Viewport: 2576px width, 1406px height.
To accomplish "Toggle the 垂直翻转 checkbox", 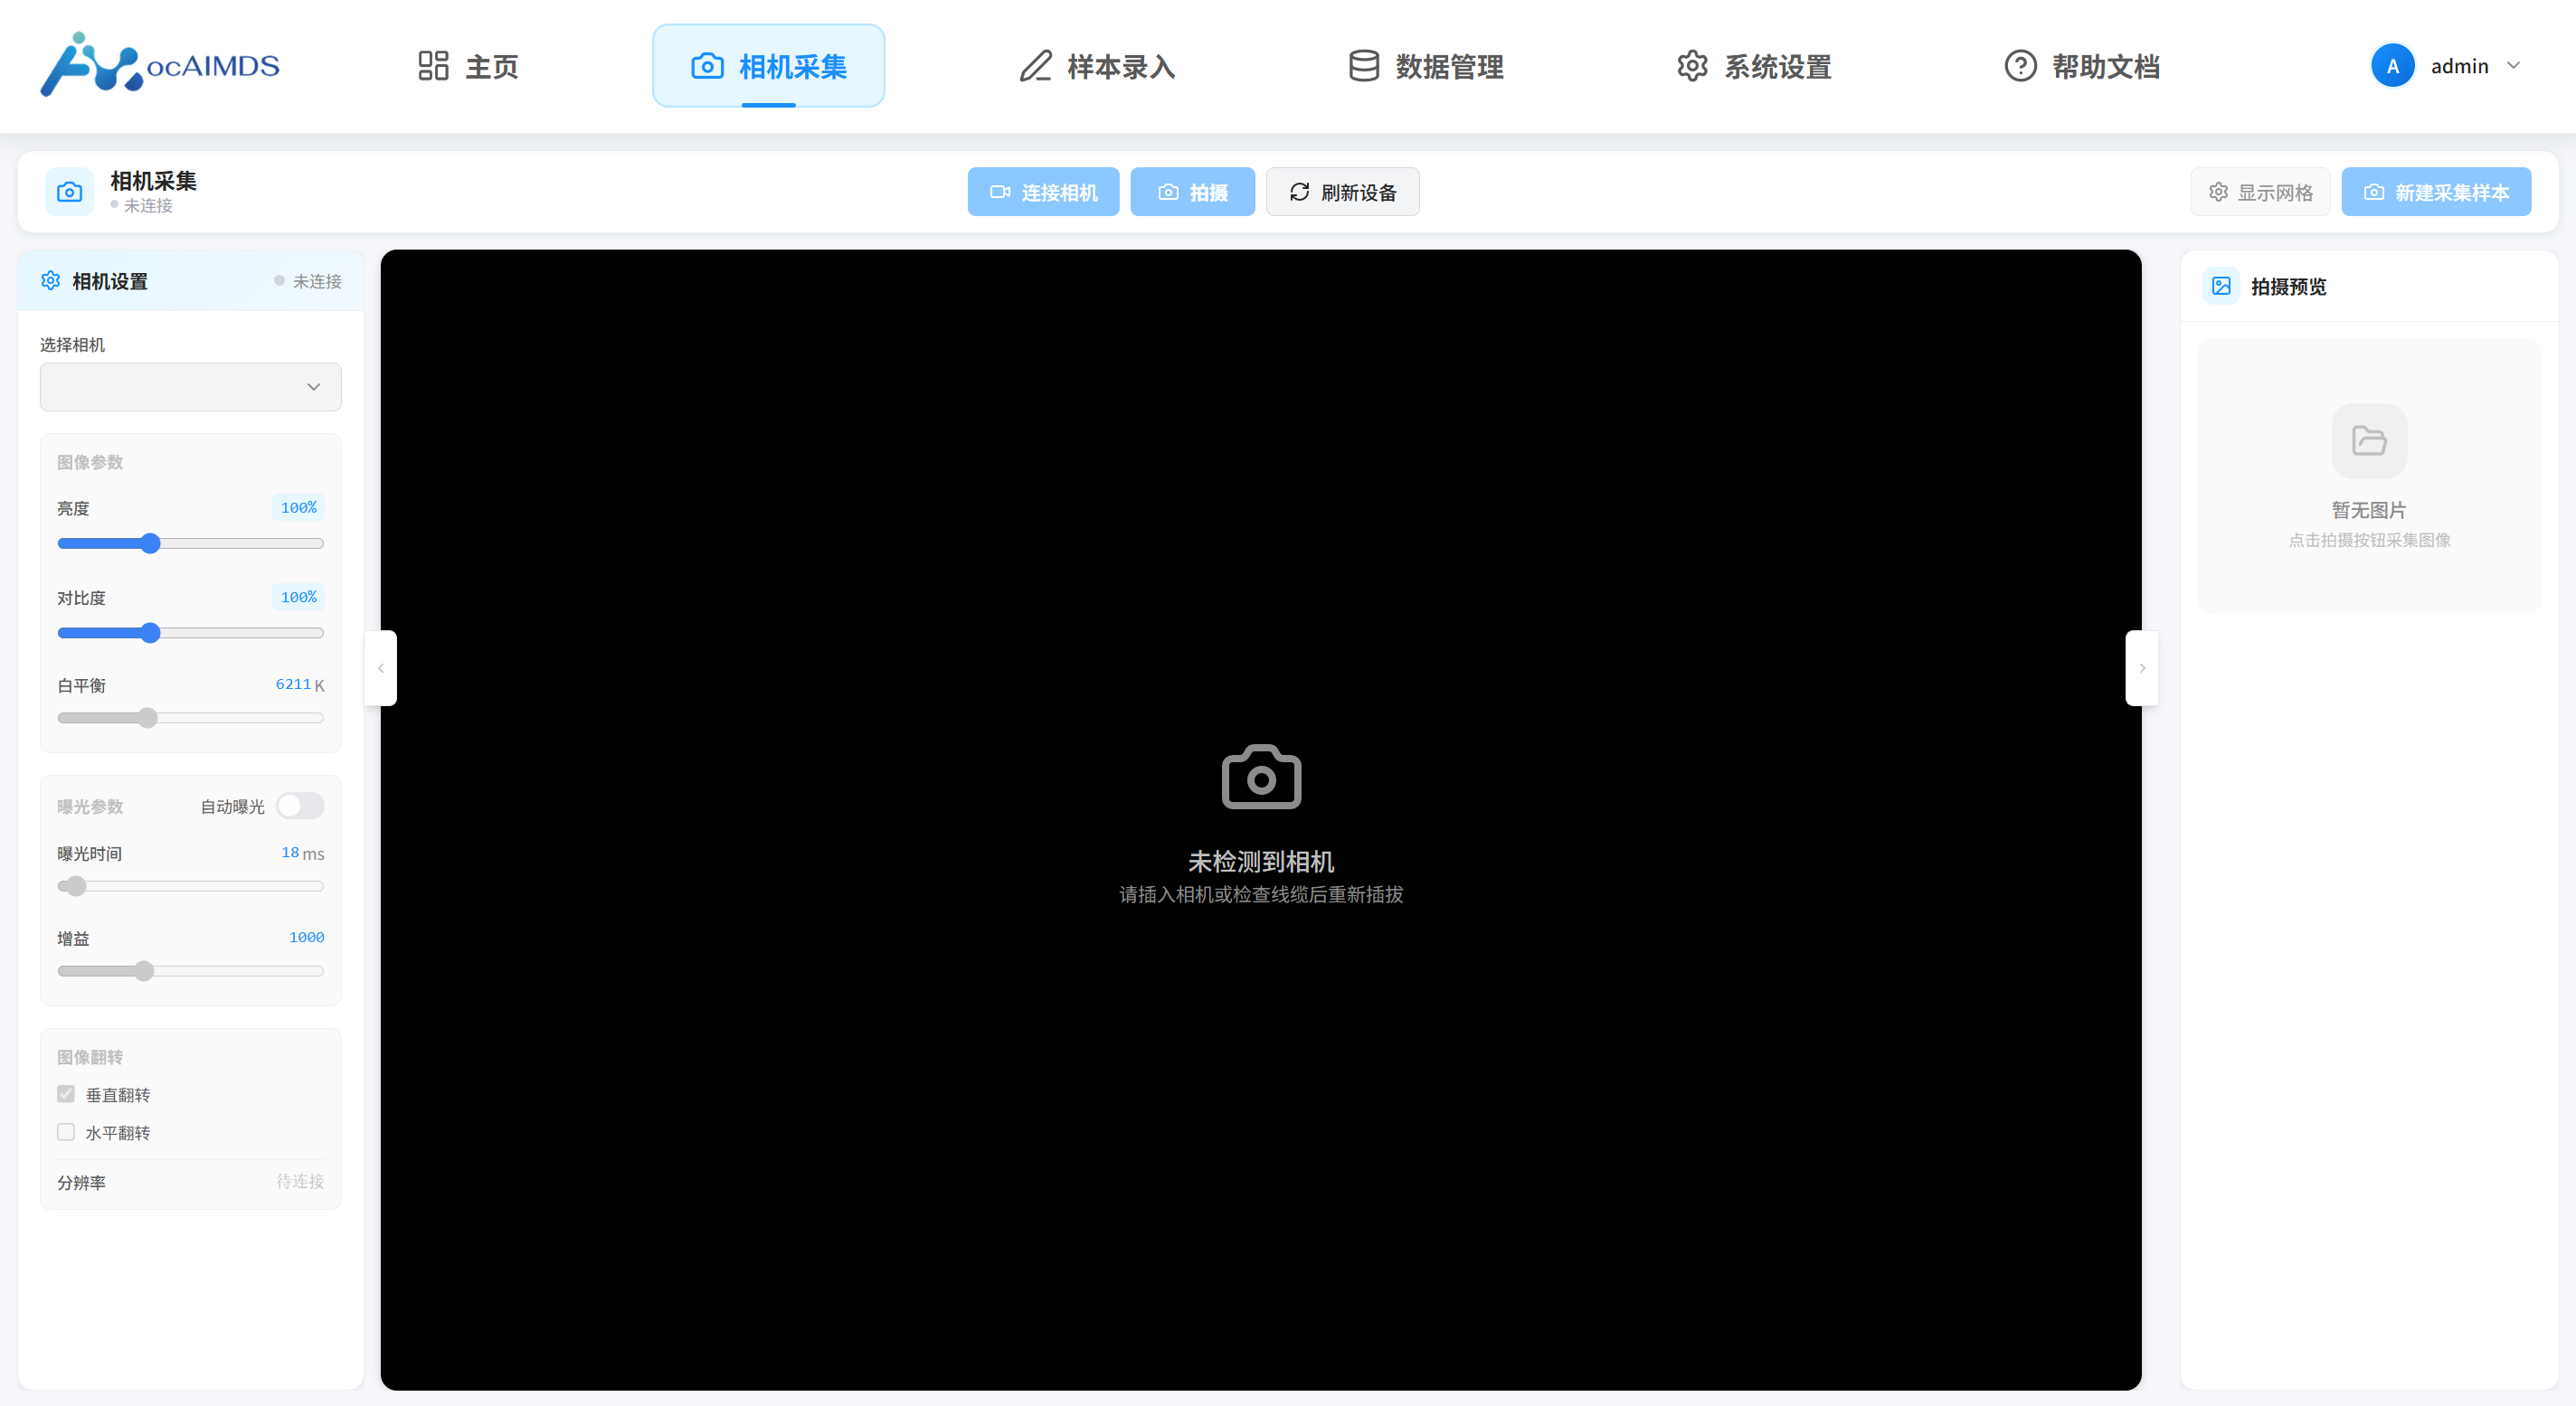I will click(x=66, y=1094).
